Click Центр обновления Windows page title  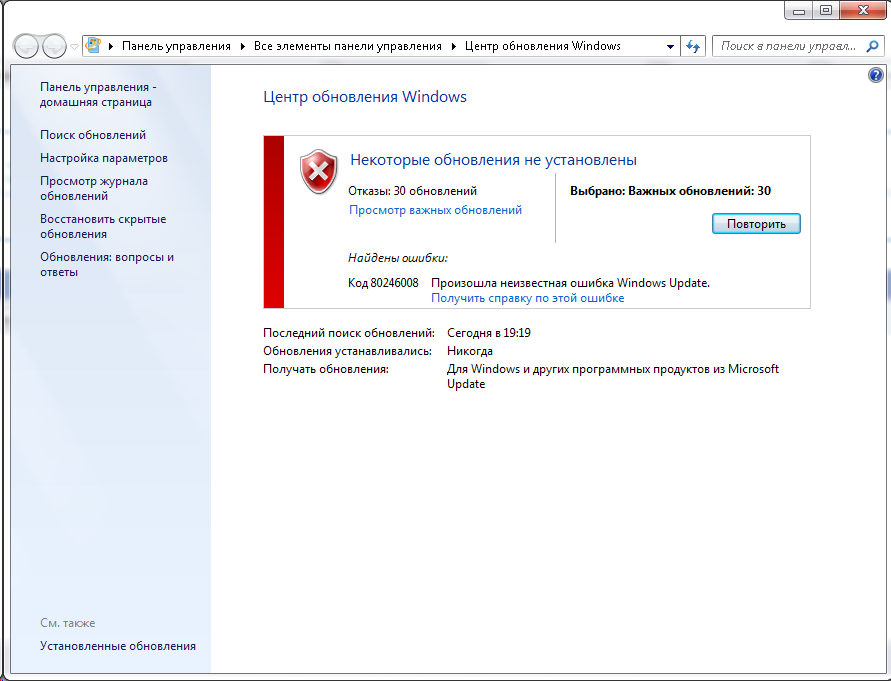click(365, 97)
